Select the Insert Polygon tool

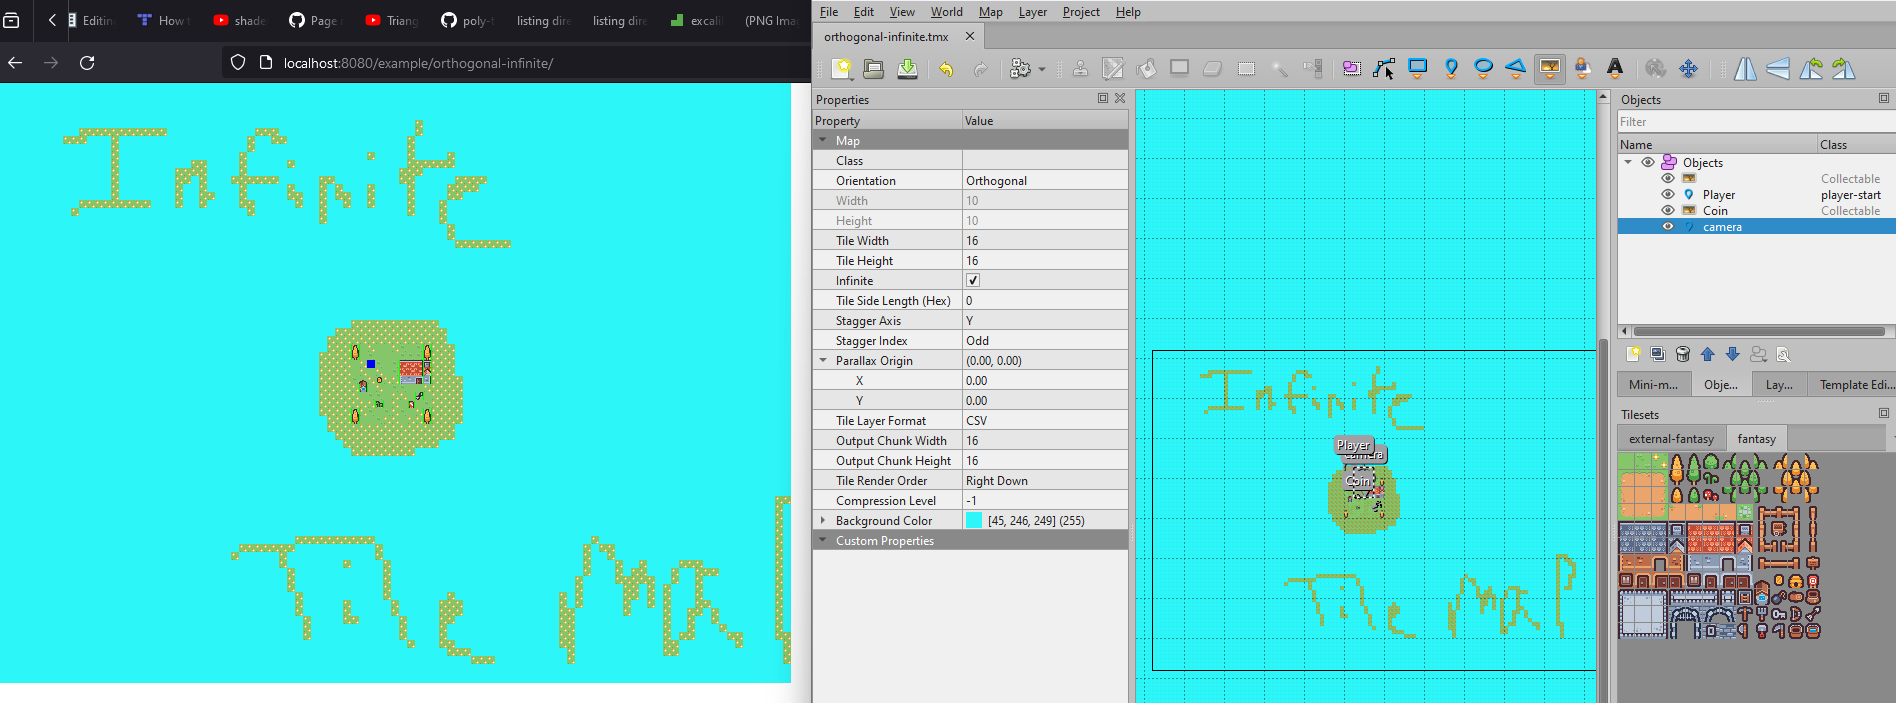coord(1516,68)
